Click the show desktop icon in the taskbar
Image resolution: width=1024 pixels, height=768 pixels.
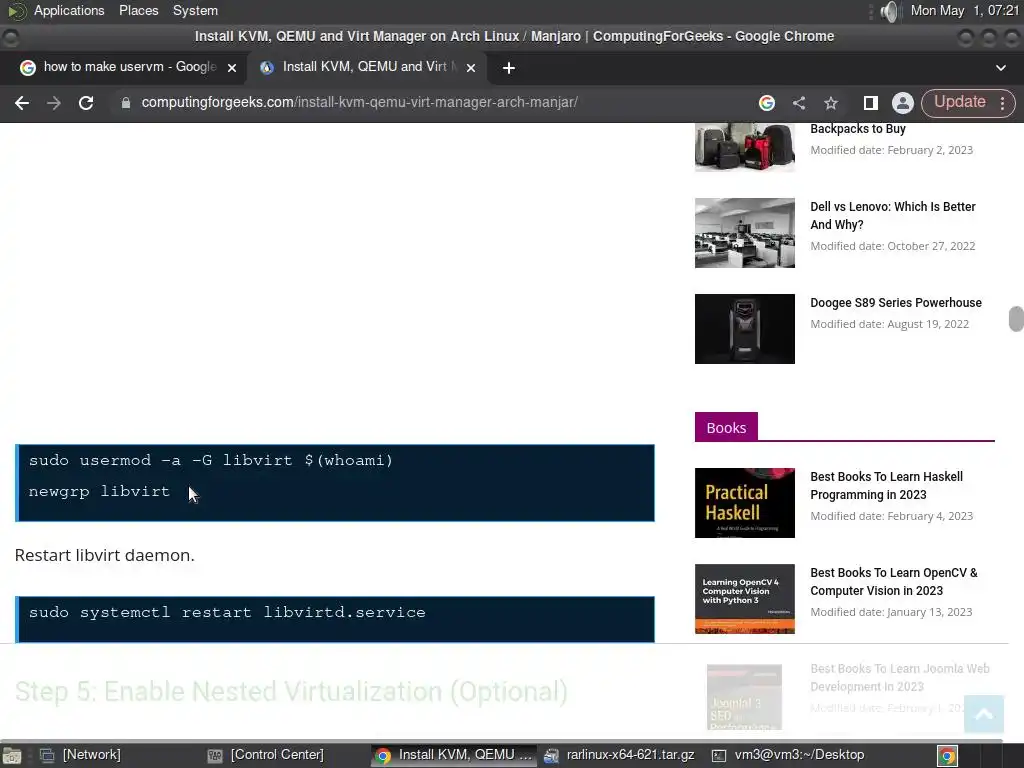(x=12, y=756)
